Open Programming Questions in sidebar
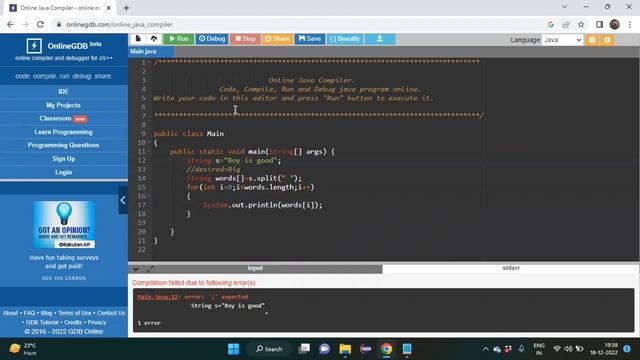The image size is (640, 360). pyautogui.click(x=63, y=145)
